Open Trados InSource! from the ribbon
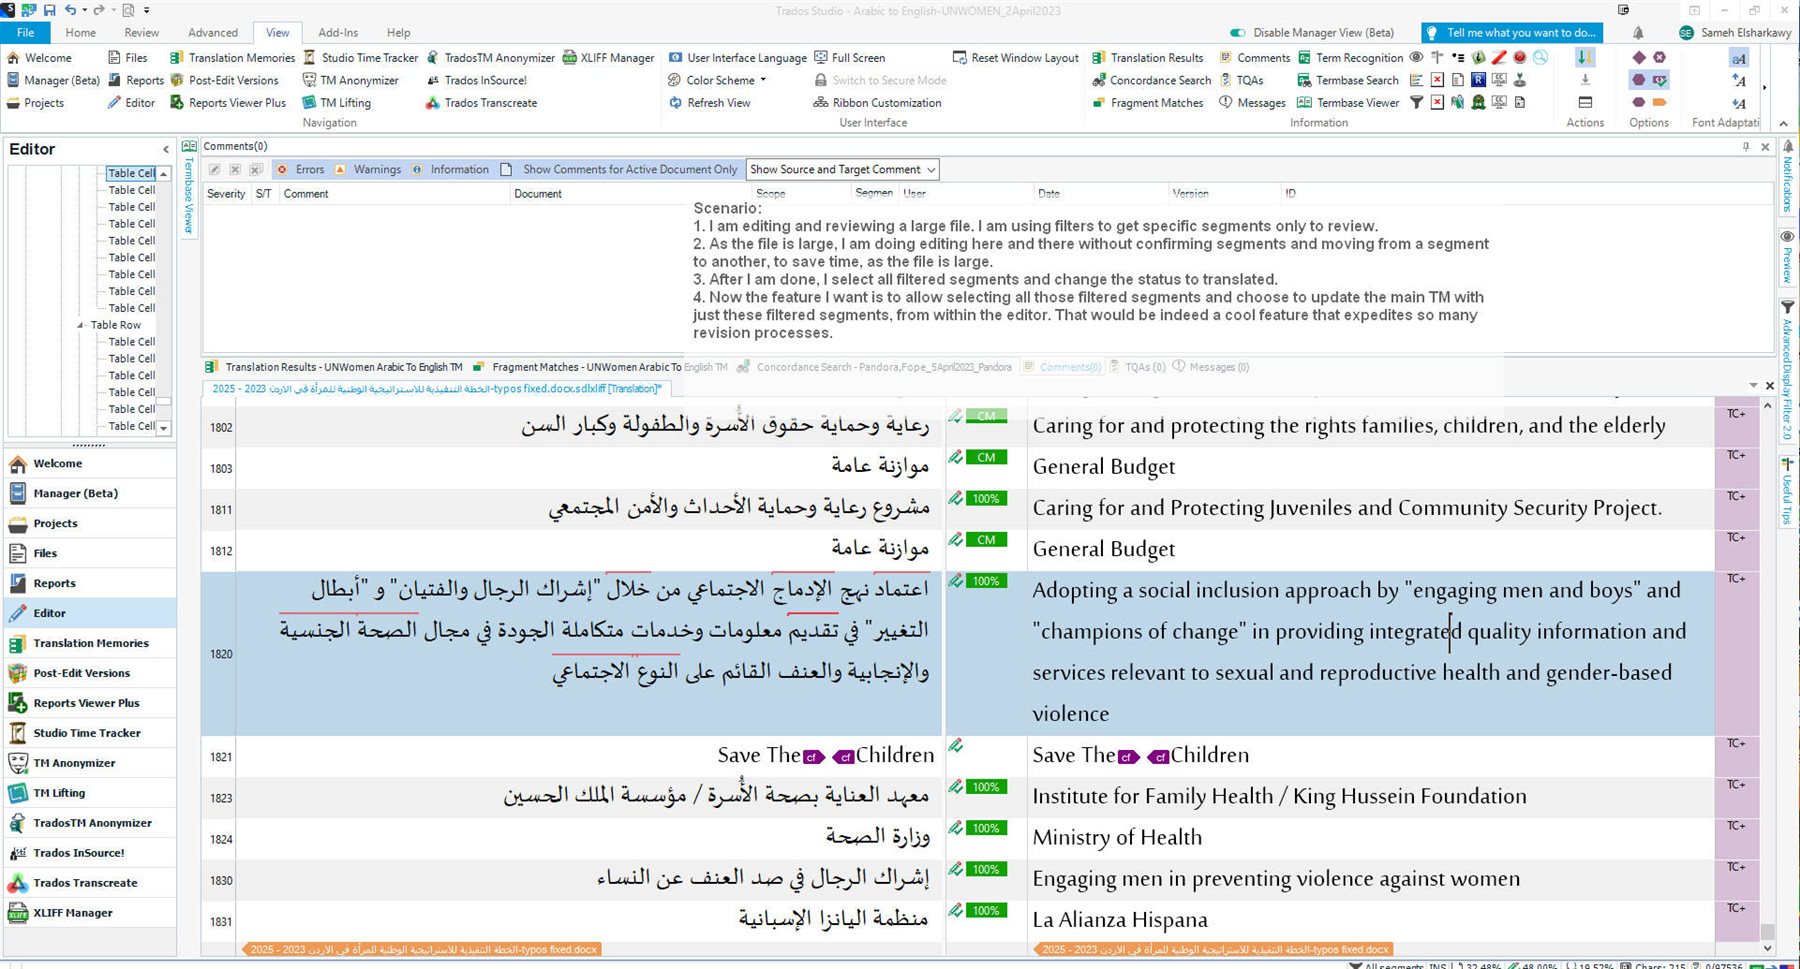Viewport: 1800px width, 969px height. click(476, 80)
